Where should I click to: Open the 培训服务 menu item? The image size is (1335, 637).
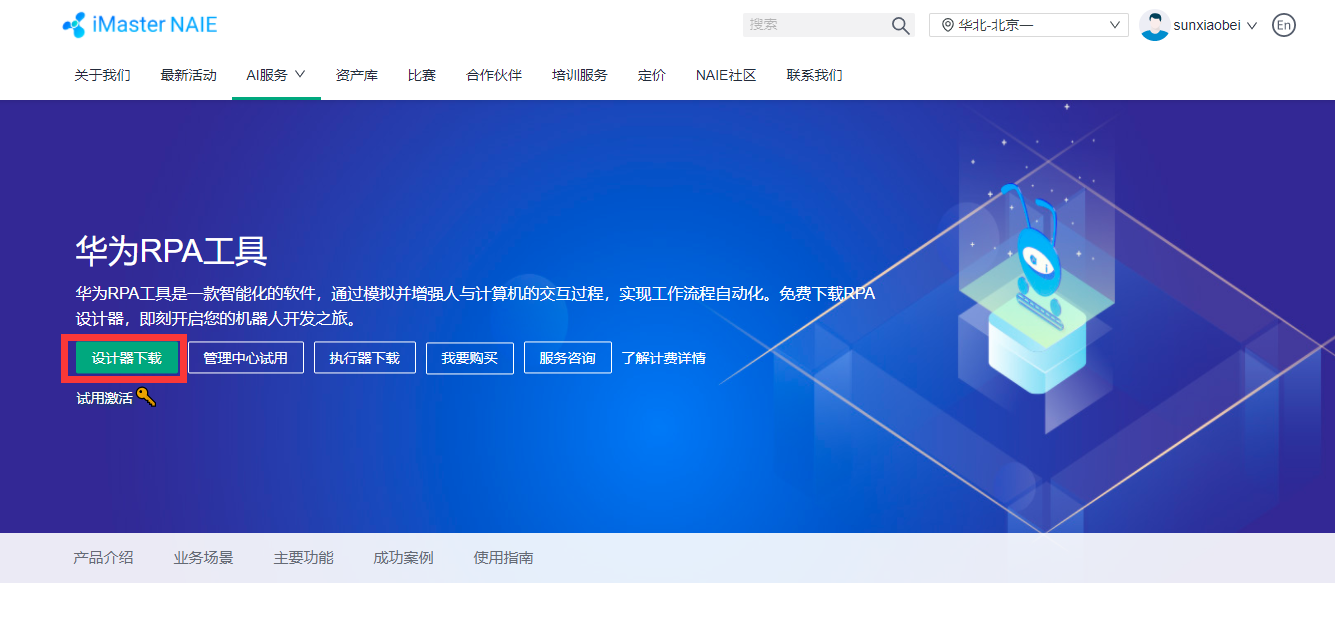pyautogui.click(x=580, y=75)
